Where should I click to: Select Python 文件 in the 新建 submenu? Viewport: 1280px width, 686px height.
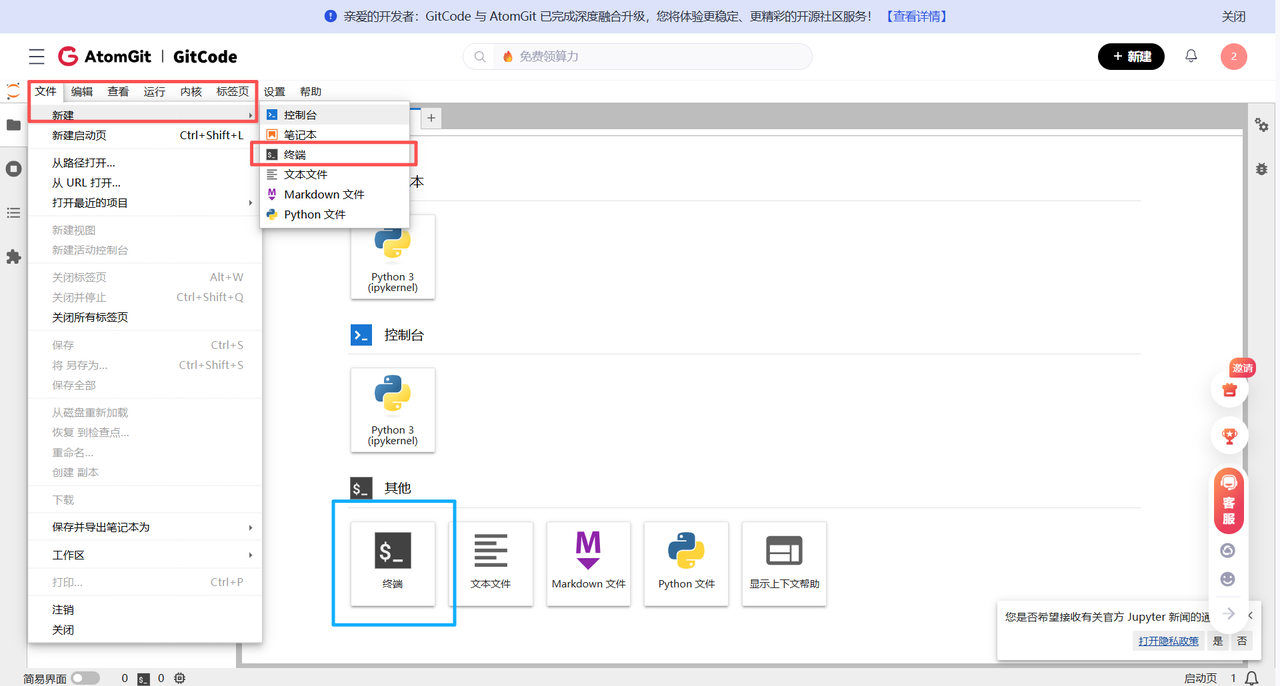click(x=335, y=215)
